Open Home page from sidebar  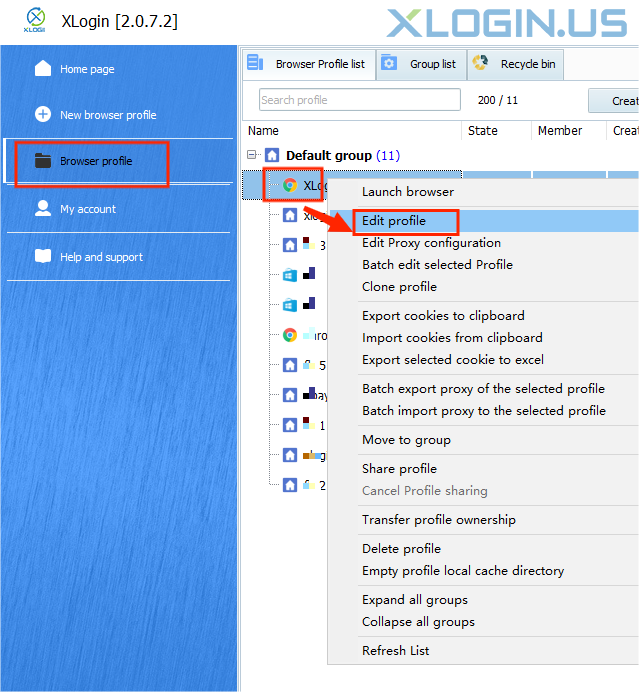[87, 69]
